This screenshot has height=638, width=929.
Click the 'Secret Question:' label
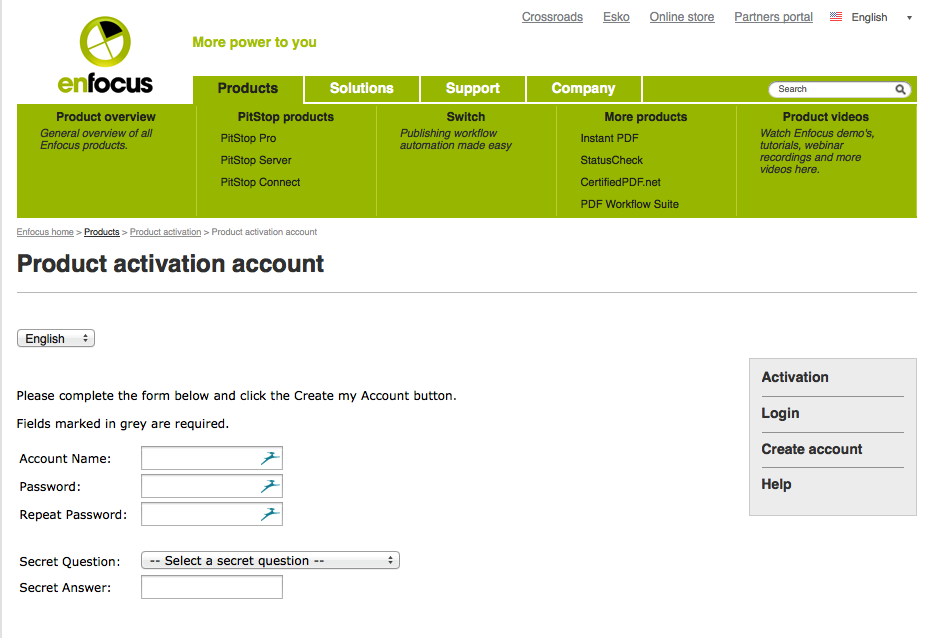pos(70,561)
